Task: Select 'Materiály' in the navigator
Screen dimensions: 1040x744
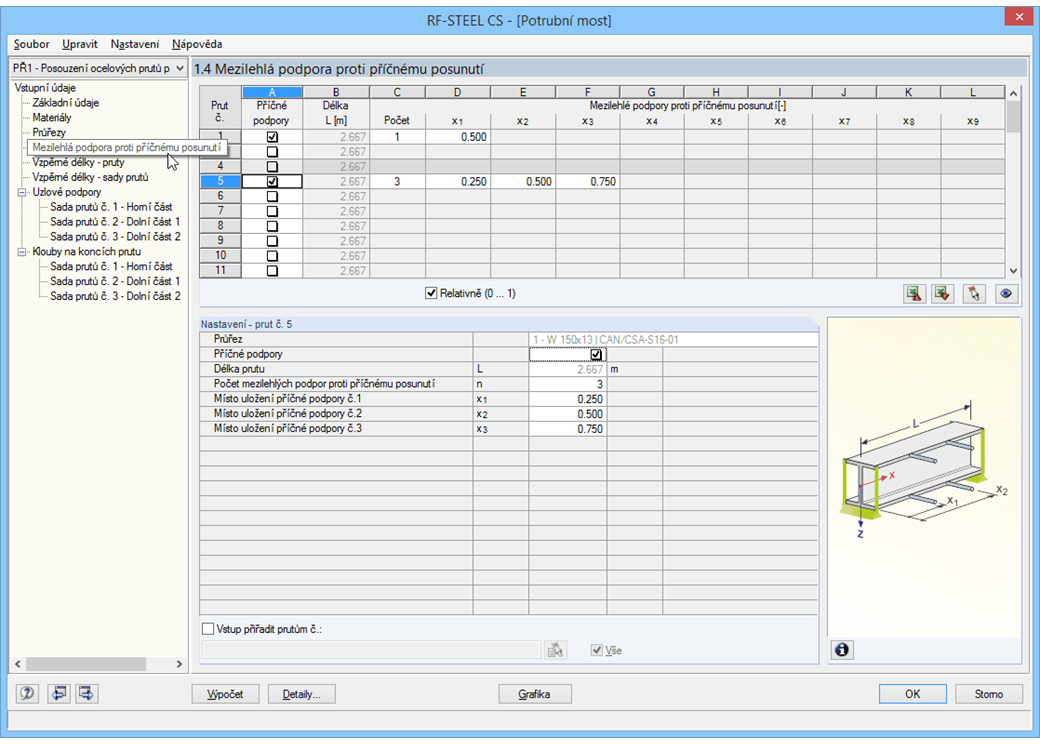Action: (x=52, y=117)
